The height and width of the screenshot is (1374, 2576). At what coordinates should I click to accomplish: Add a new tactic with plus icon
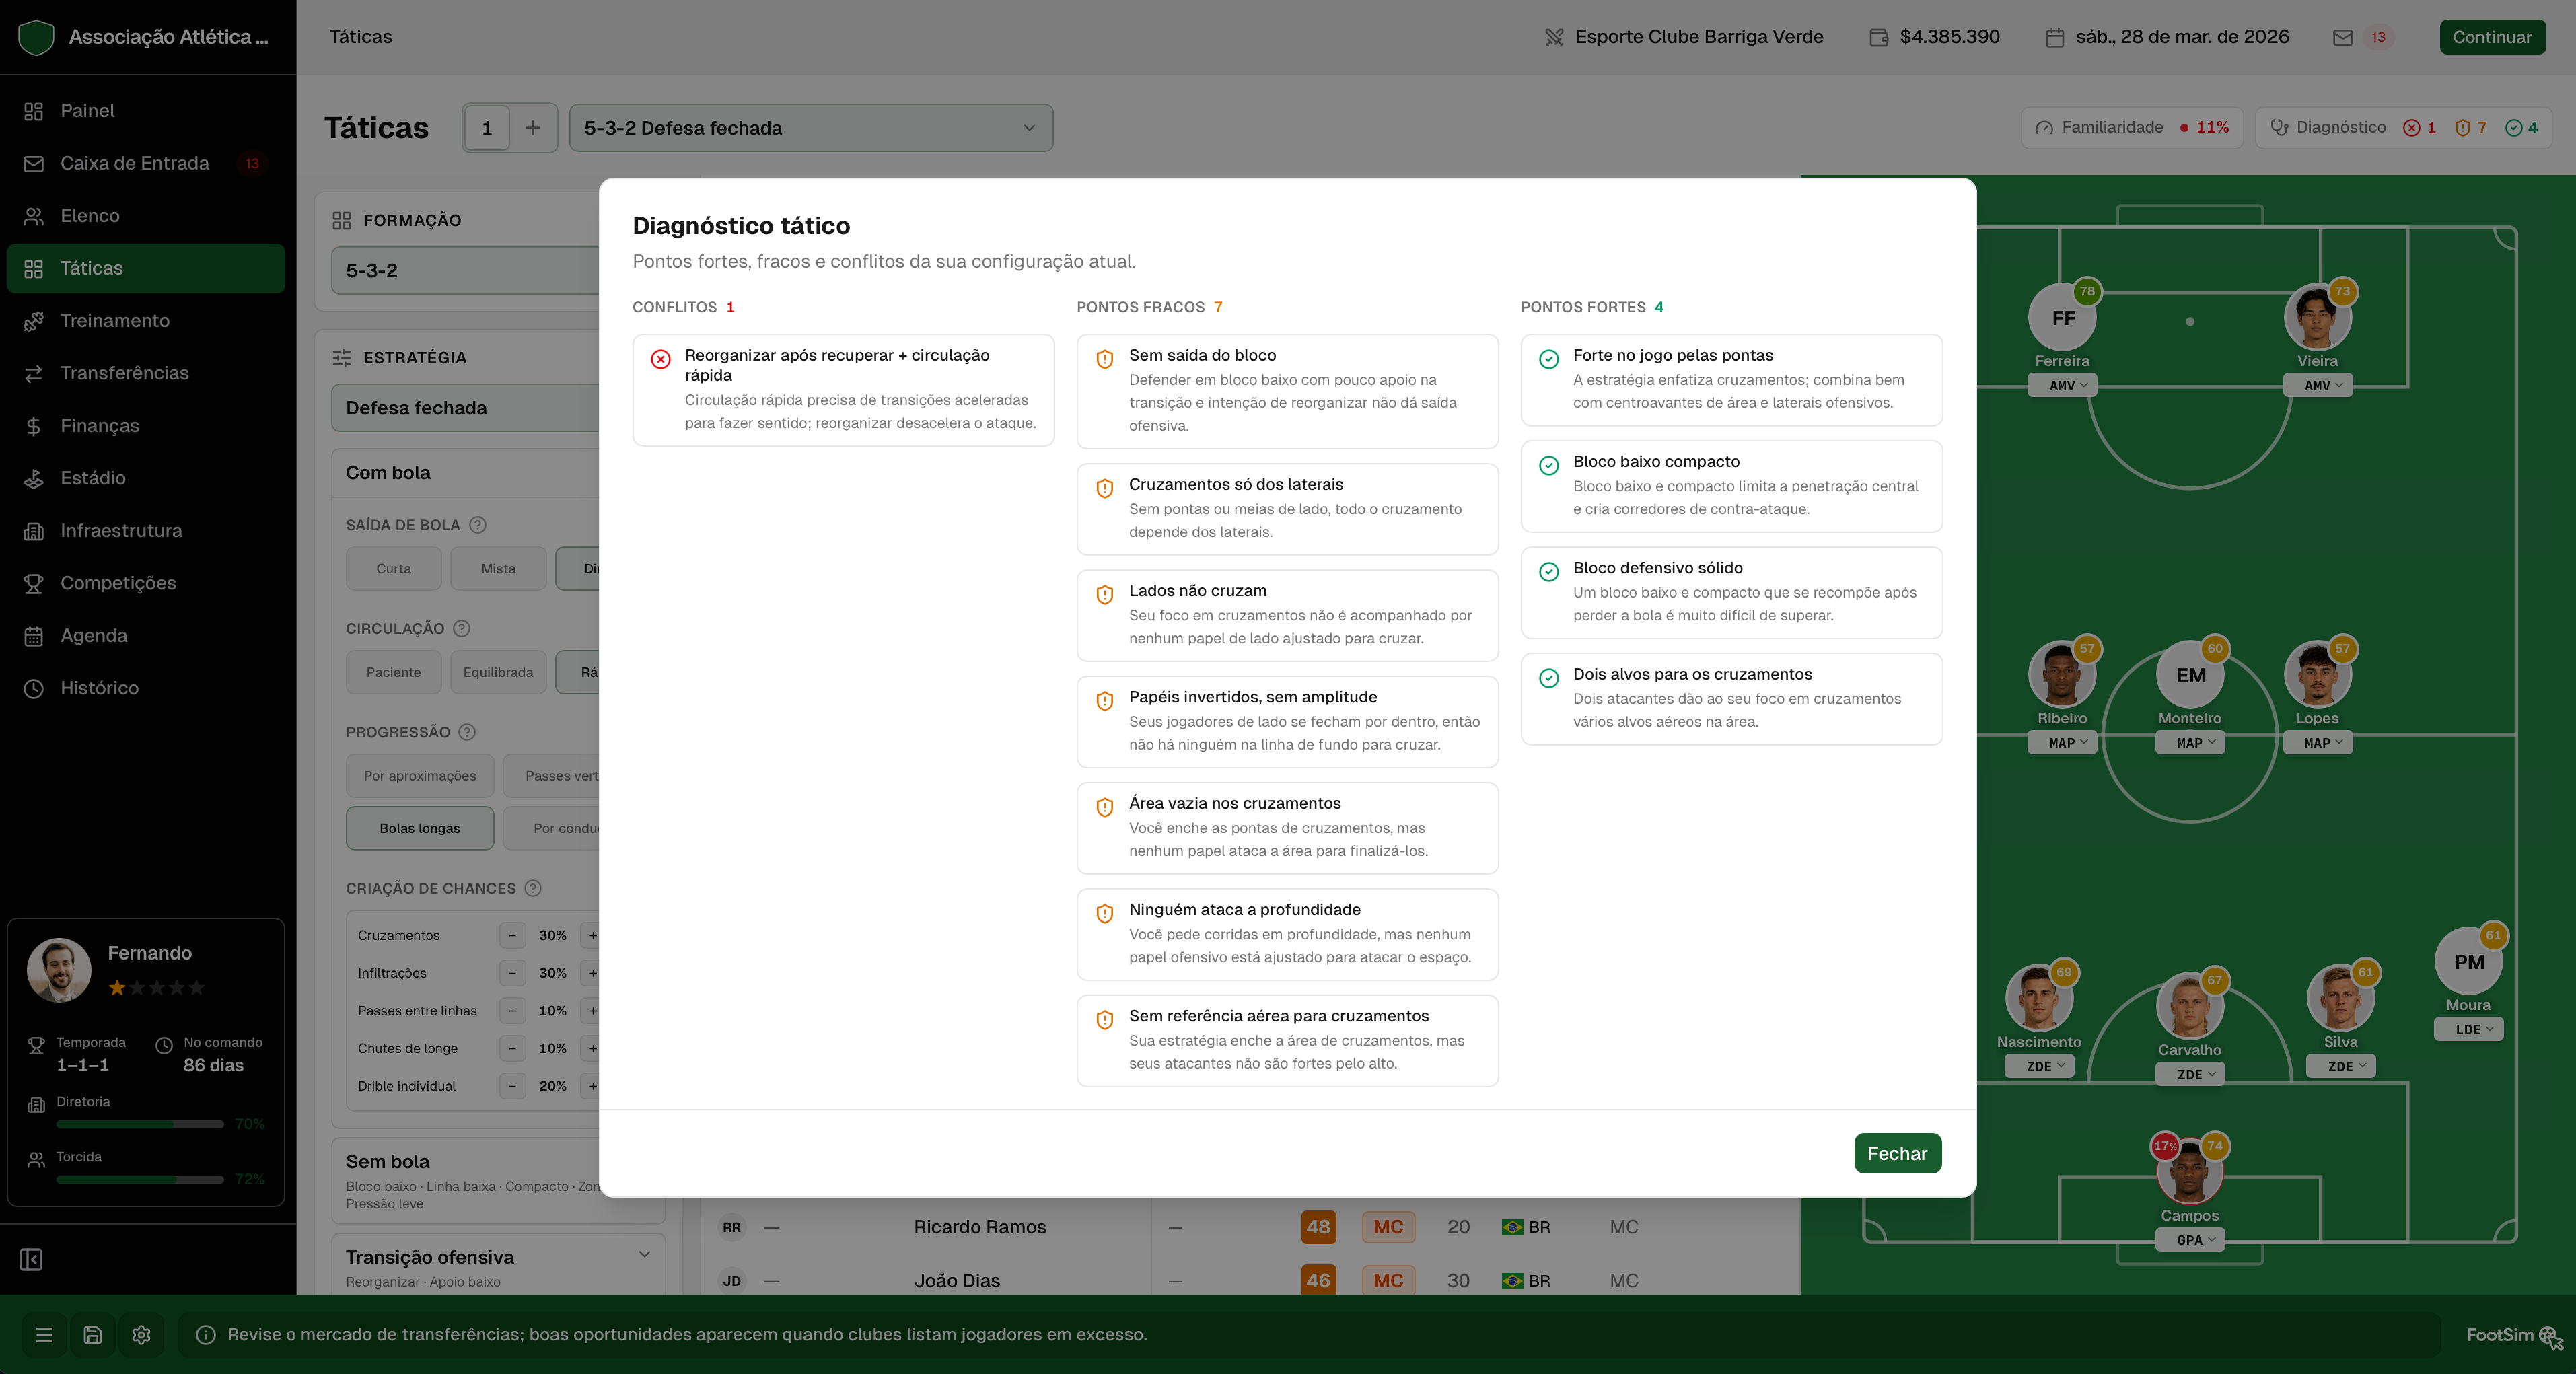(533, 128)
